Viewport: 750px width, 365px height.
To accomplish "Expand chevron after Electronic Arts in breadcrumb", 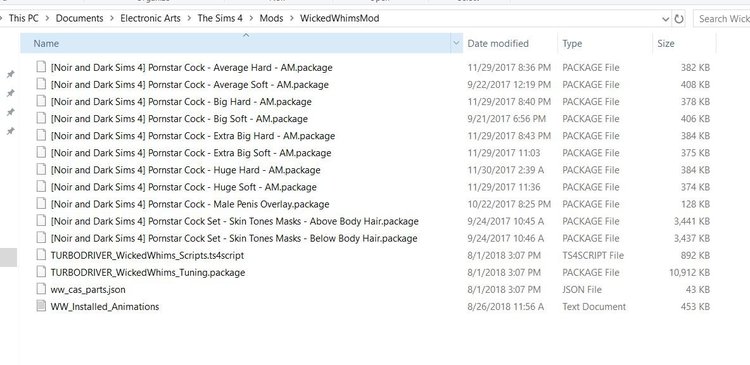I will (189, 19).
